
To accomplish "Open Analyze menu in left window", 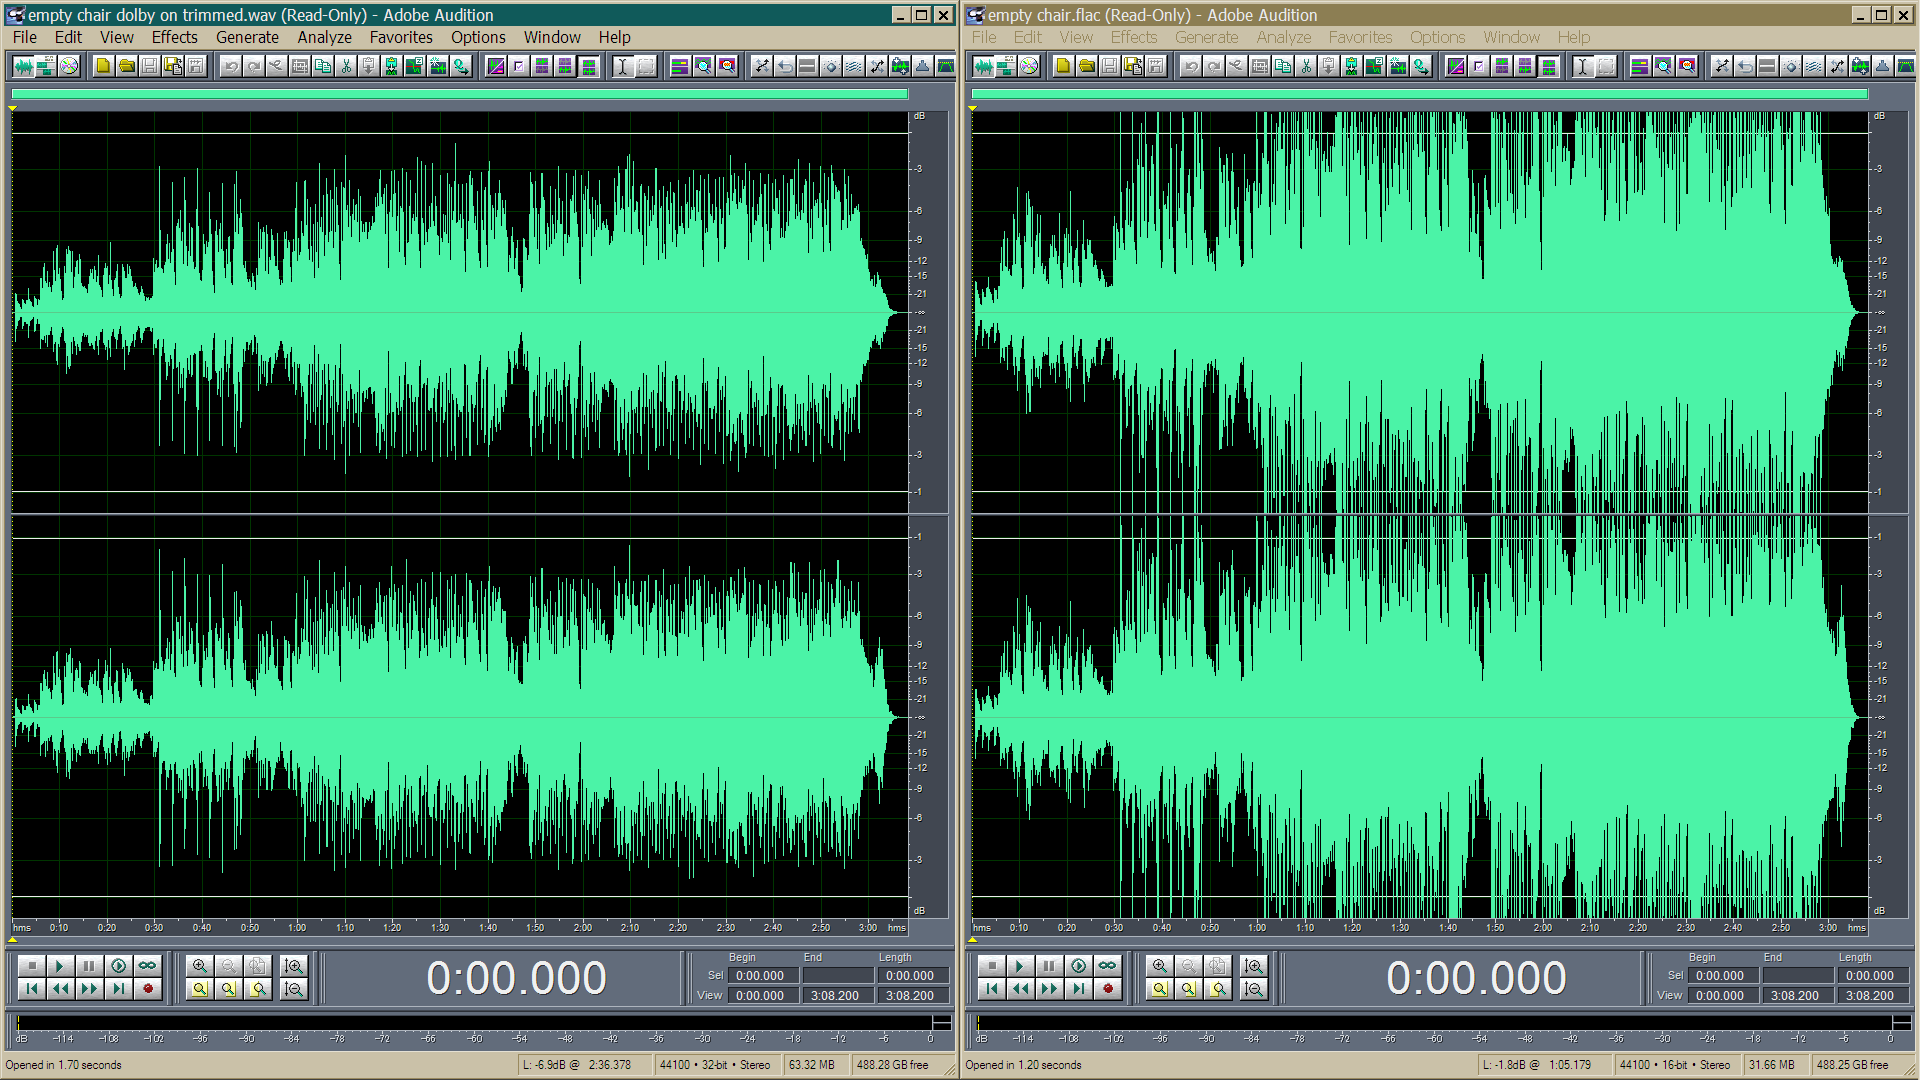I will pos(324,37).
